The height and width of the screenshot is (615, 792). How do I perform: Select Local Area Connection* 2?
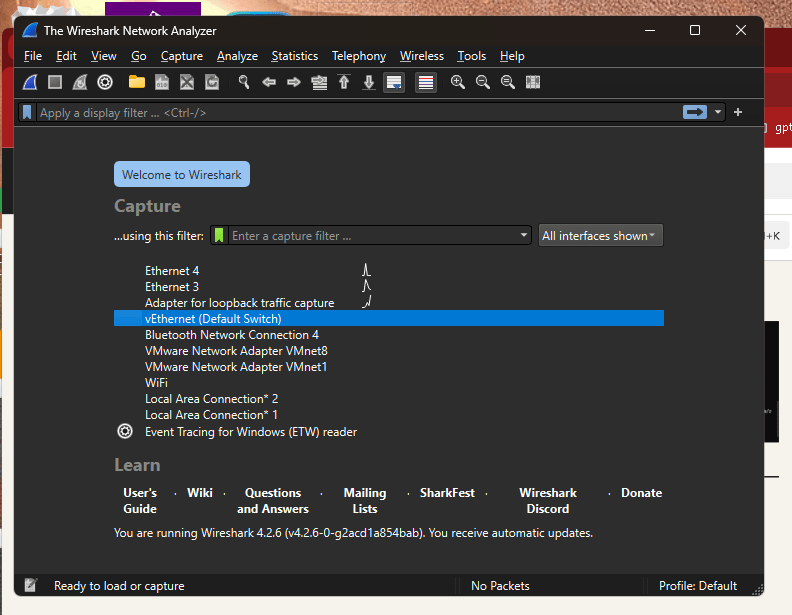389,399
